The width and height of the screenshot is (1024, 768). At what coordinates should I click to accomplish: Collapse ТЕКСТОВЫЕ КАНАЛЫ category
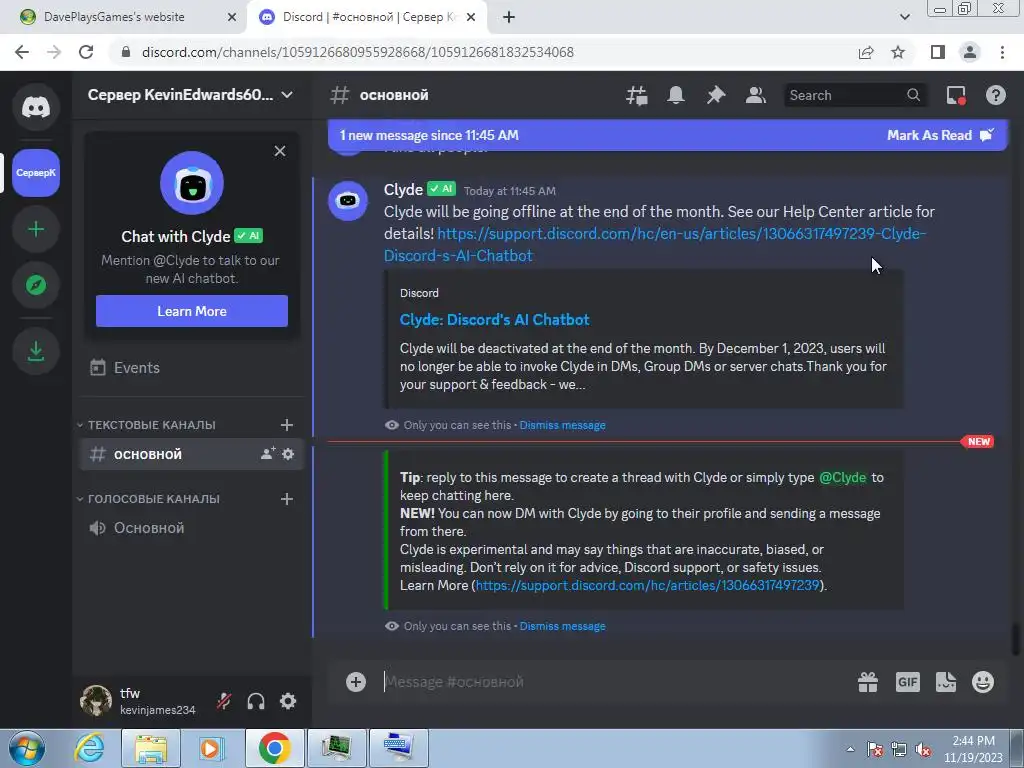tap(146, 425)
